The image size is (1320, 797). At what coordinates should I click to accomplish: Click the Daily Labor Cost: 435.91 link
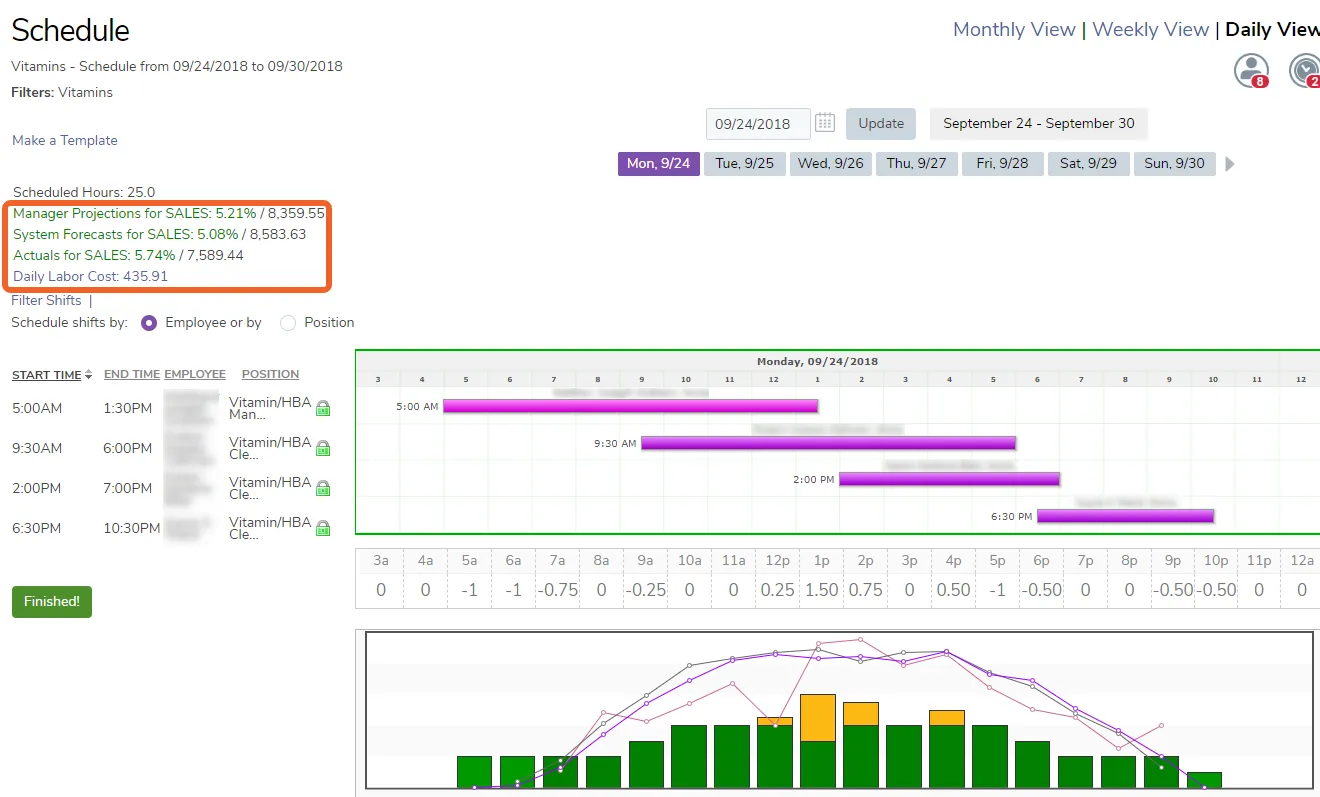point(90,277)
